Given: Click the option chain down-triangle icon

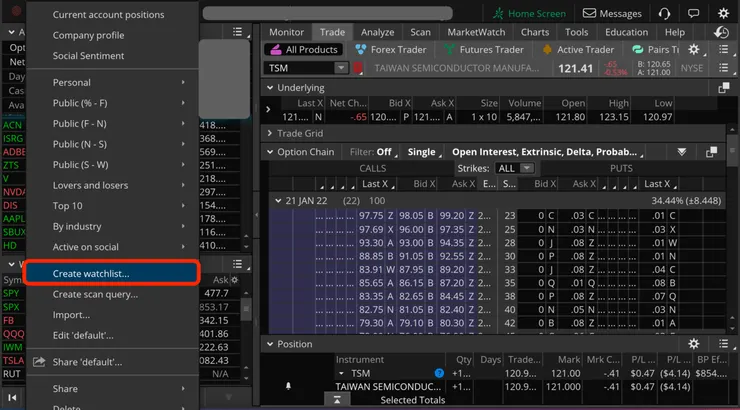Looking at the screenshot, I should (x=681, y=152).
